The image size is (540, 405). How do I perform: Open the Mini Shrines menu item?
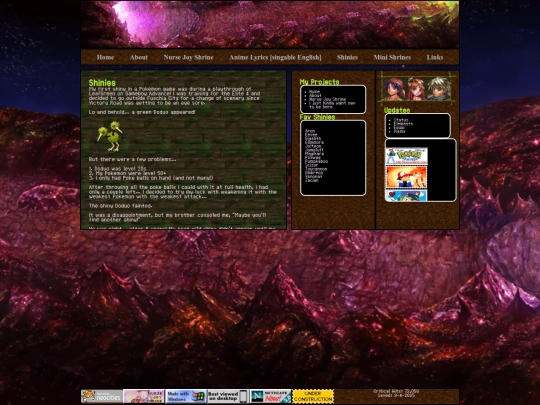tap(392, 58)
